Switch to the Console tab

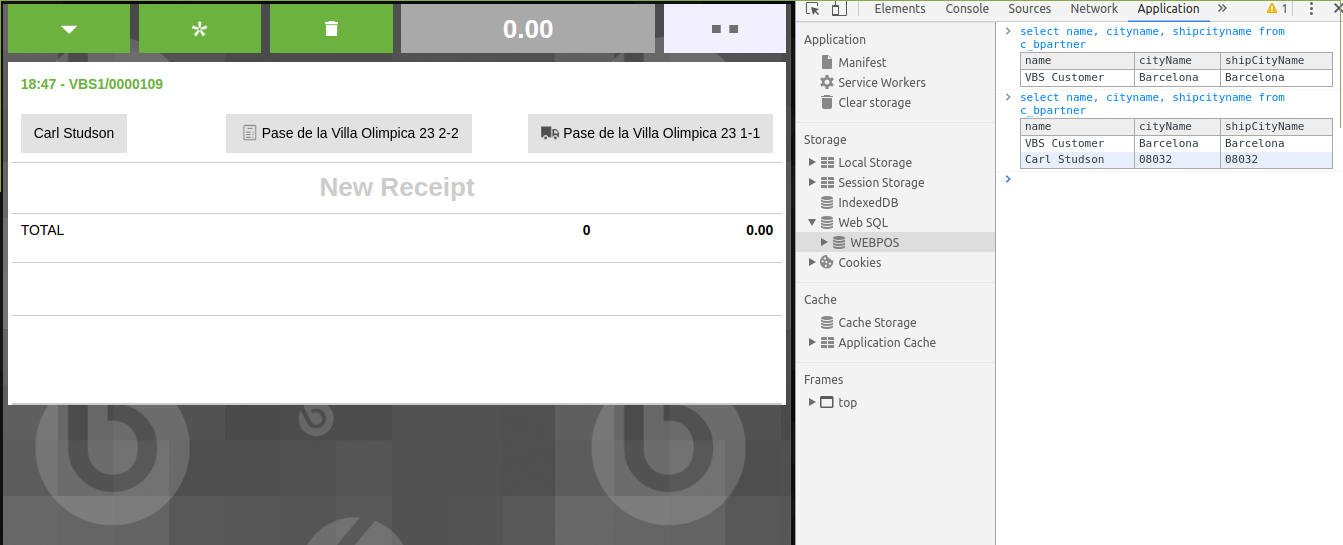(967, 9)
